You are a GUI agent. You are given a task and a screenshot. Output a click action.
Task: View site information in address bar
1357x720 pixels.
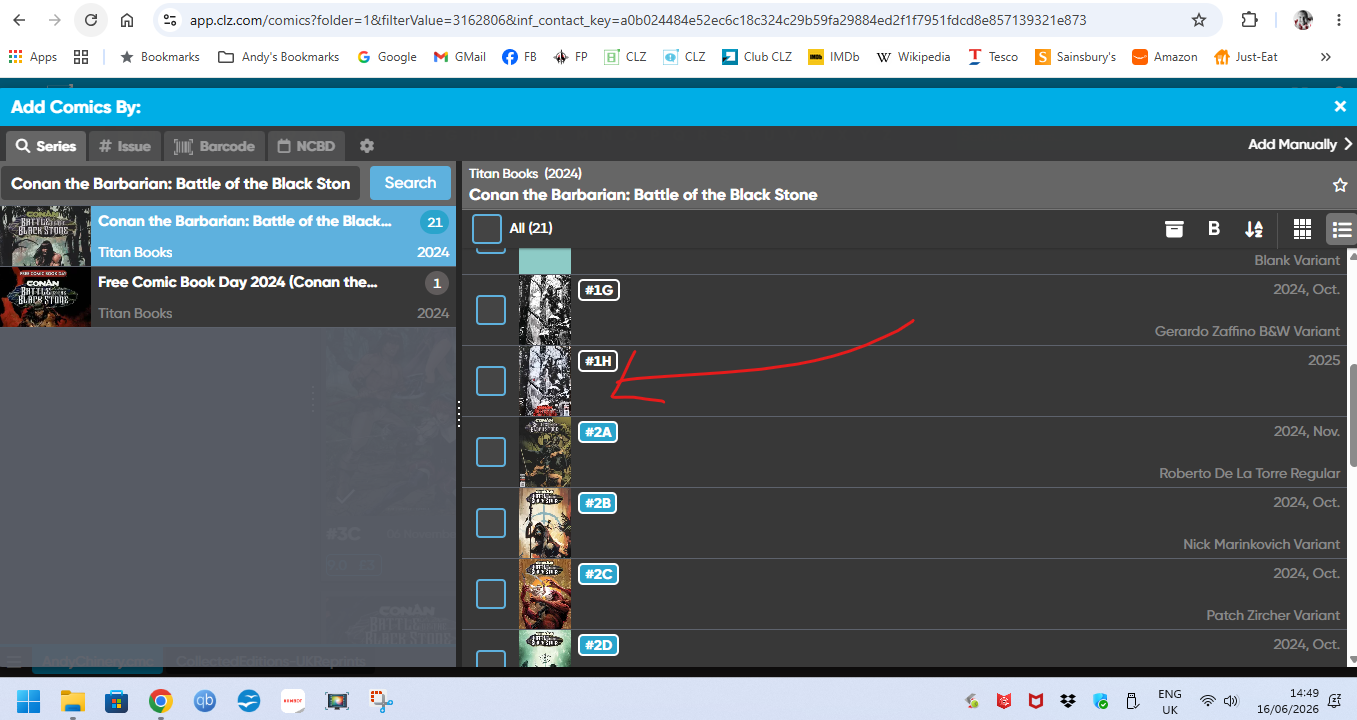click(x=169, y=20)
